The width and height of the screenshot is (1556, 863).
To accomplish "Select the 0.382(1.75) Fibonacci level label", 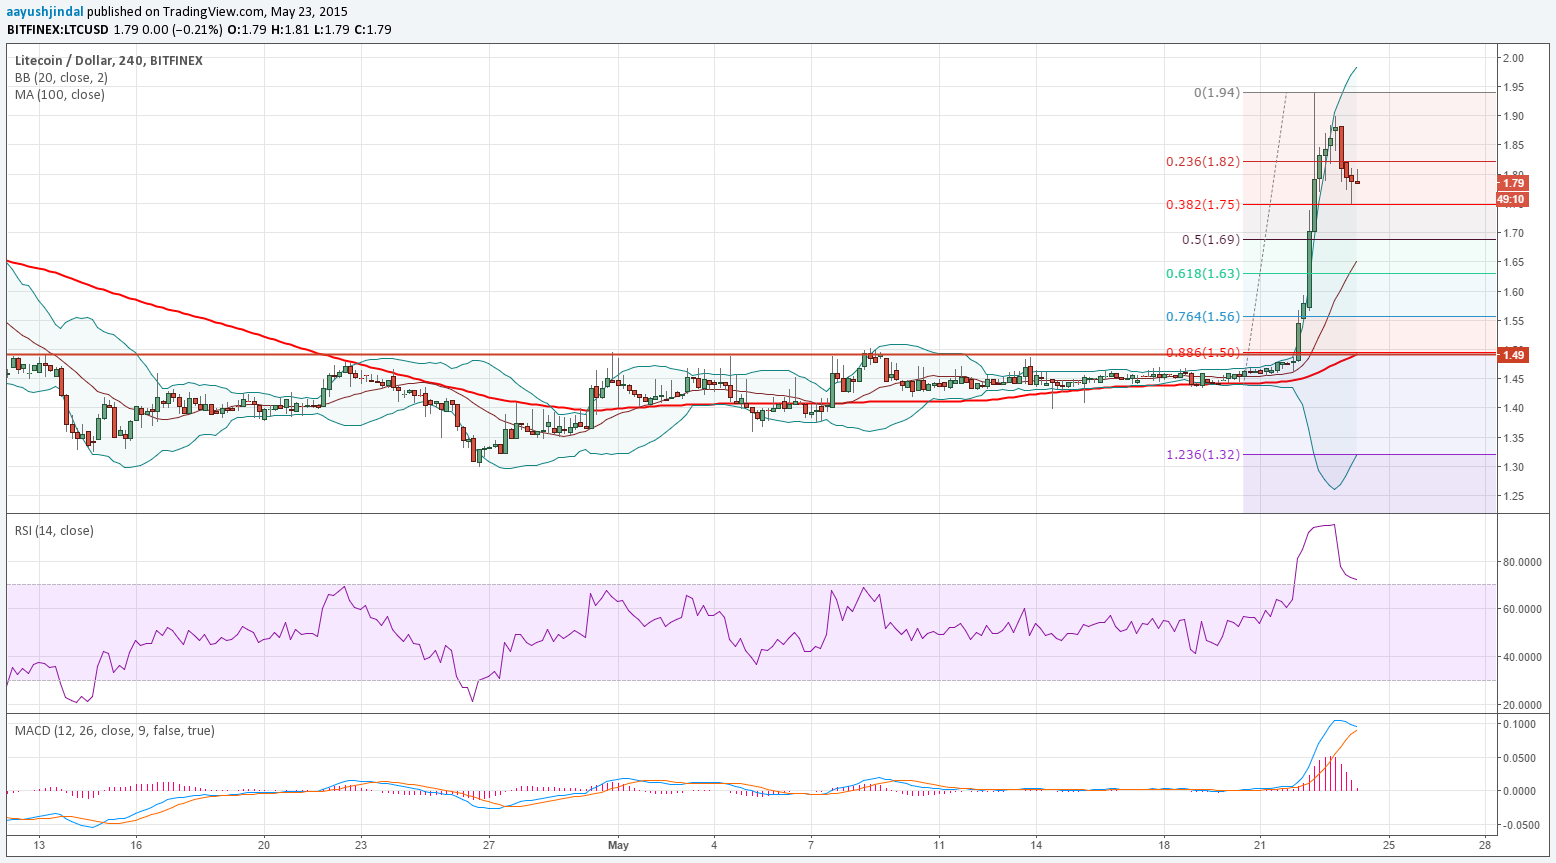I will tap(1203, 204).
